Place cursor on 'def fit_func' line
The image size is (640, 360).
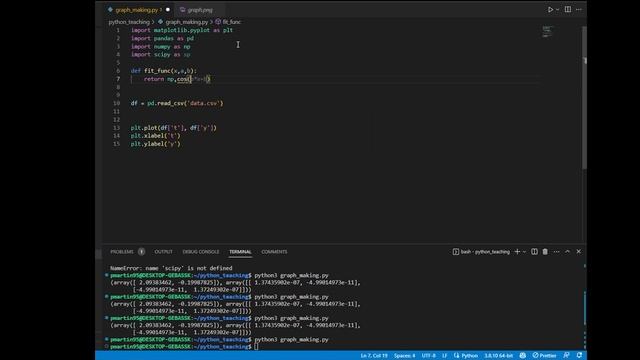164,71
